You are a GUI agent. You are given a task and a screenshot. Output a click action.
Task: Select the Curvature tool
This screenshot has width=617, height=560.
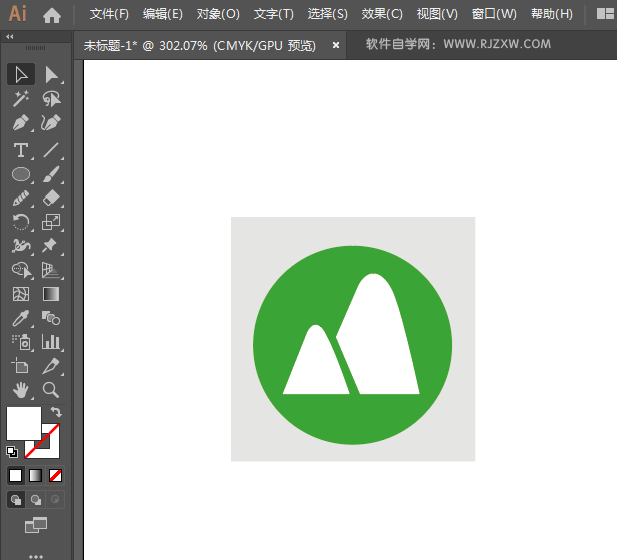pyautogui.click(x=52, y=123)
